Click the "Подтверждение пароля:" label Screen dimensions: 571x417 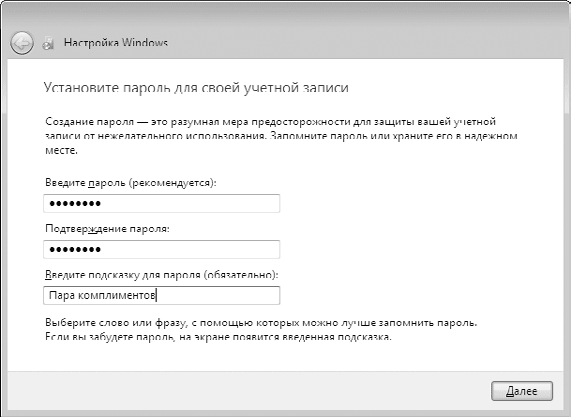tap(107, 229)
